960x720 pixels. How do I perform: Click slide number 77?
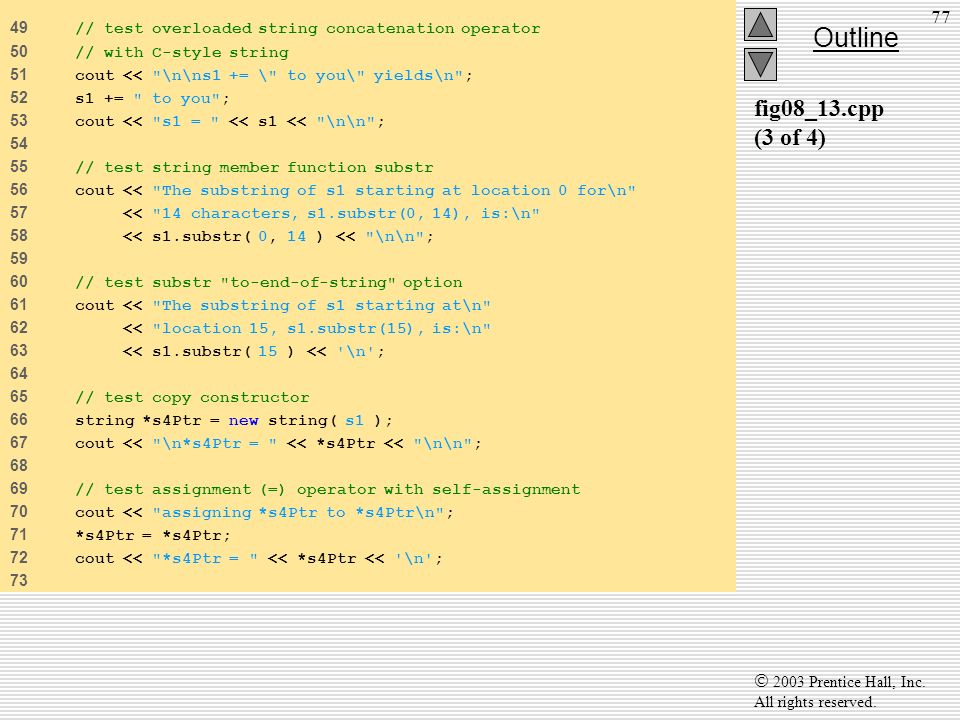click(940, 17)
